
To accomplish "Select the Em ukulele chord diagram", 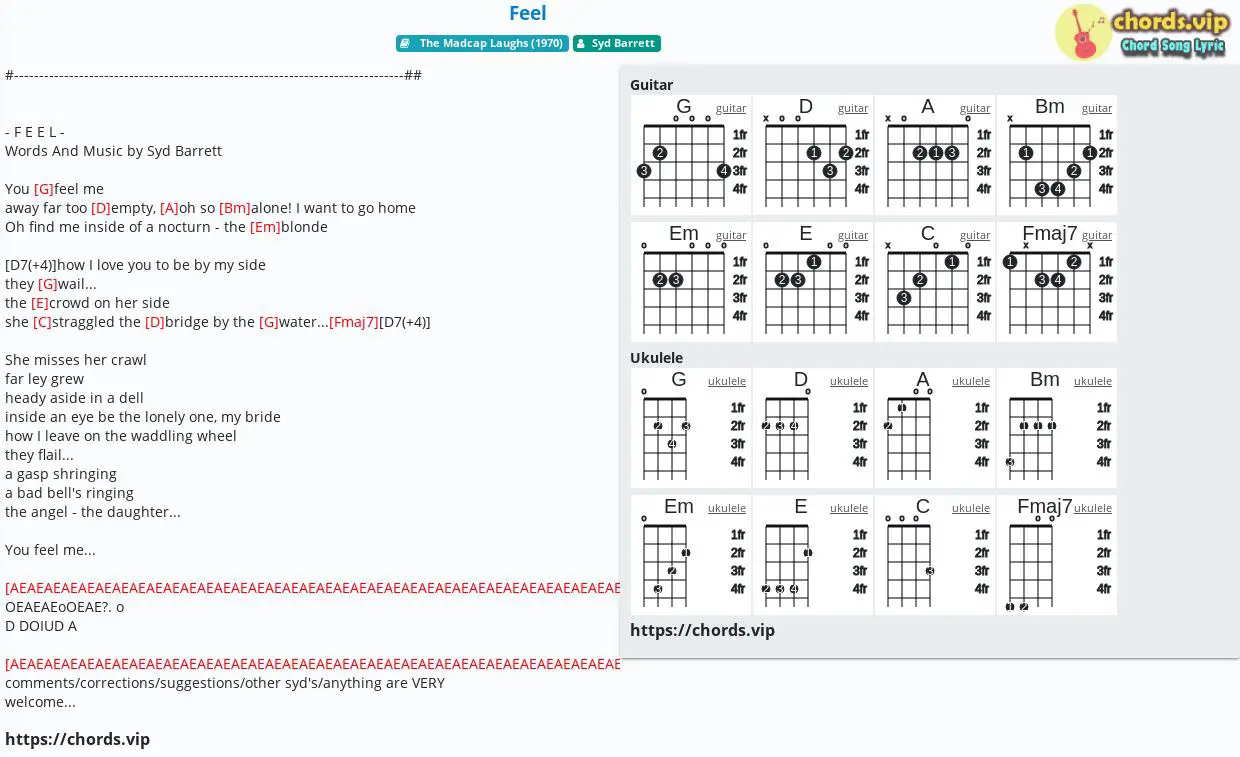I will [691, 555].
